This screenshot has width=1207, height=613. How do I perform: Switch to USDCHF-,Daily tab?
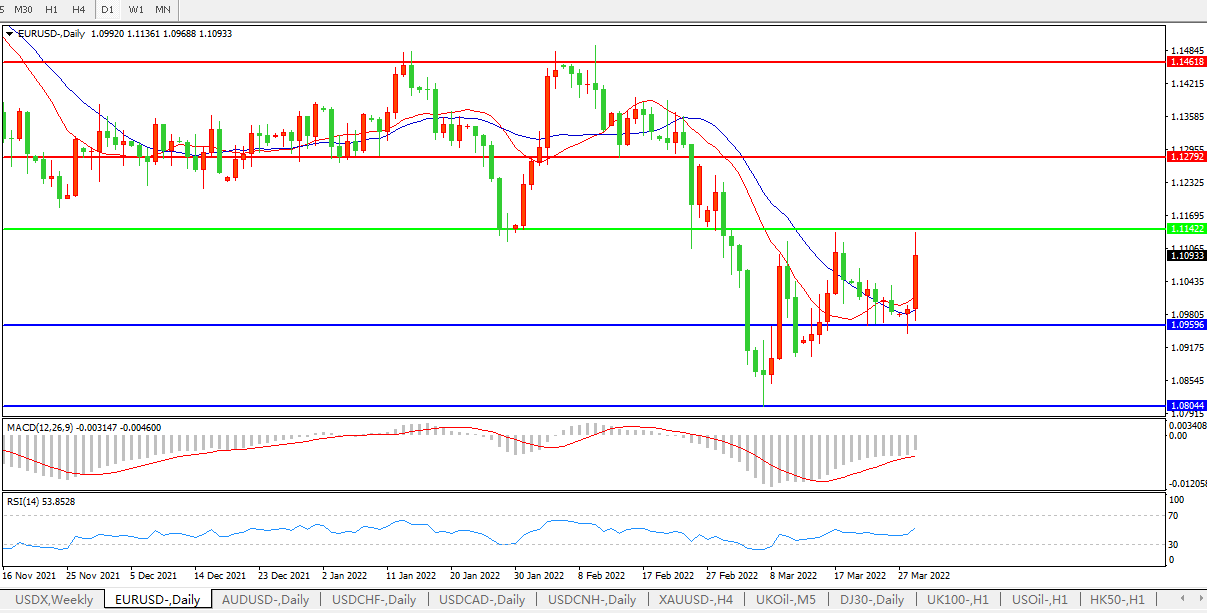374,600
